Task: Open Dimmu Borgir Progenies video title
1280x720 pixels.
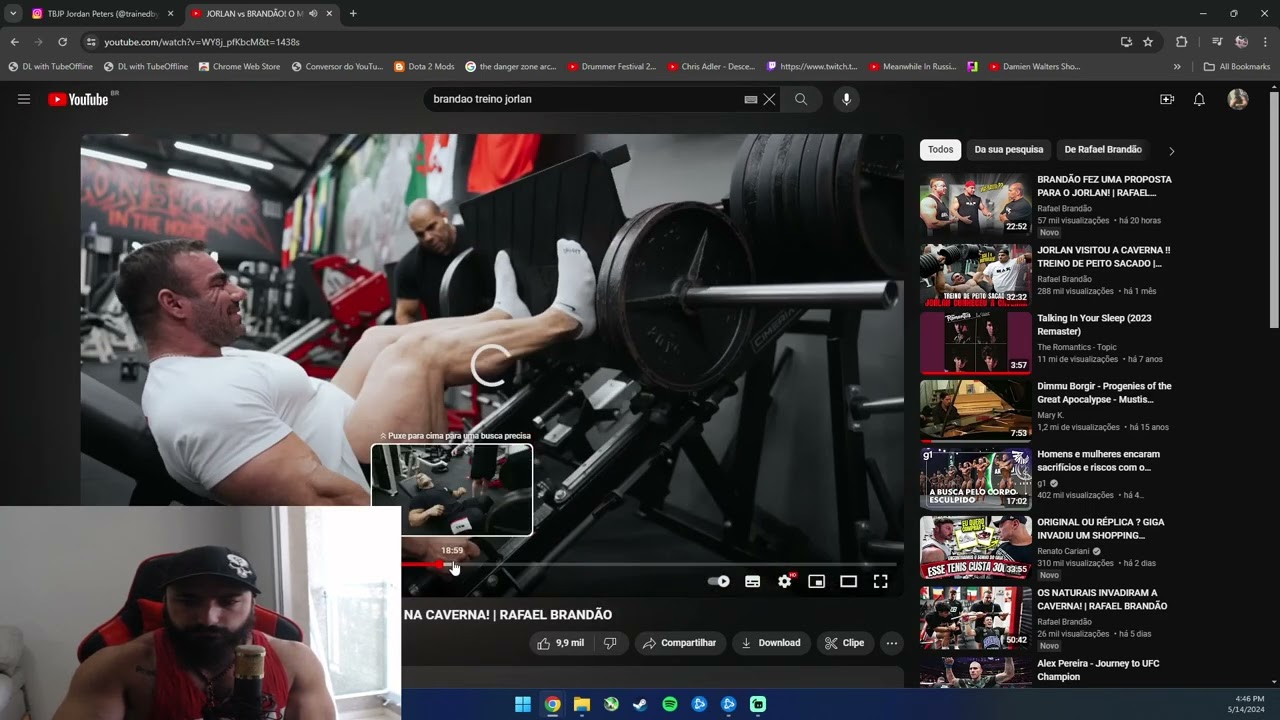Action: pos(1104,393)
